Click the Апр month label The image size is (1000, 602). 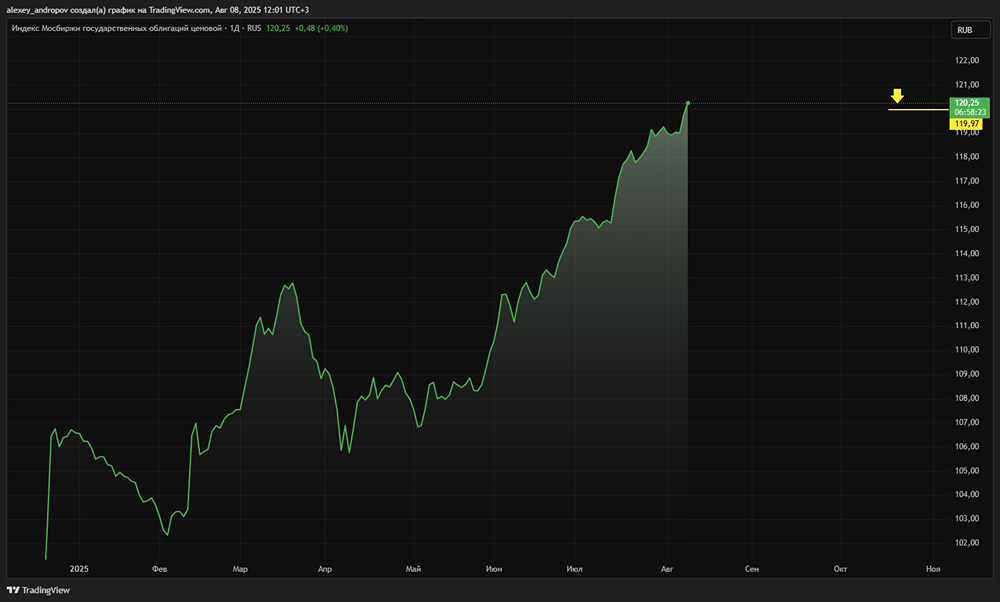tap(325, 569)
